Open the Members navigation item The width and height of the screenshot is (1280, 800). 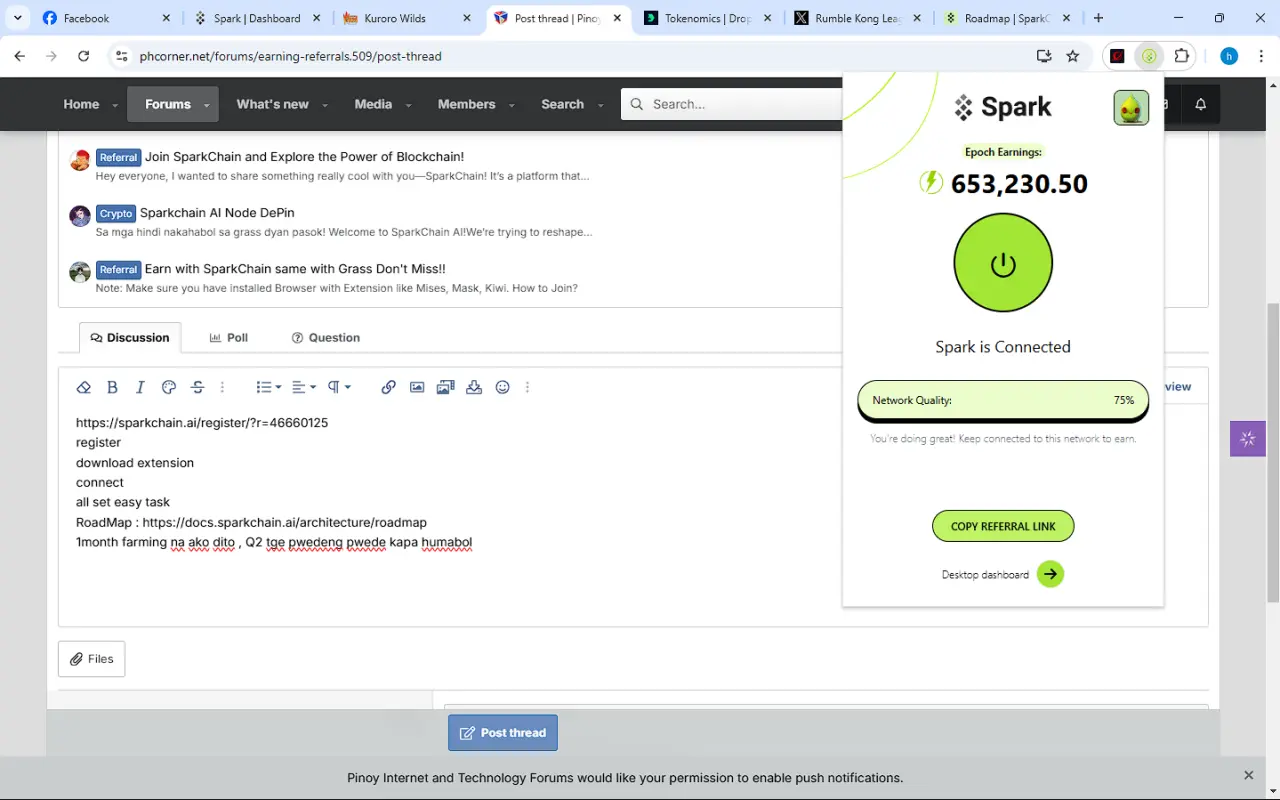click(466, 104)
